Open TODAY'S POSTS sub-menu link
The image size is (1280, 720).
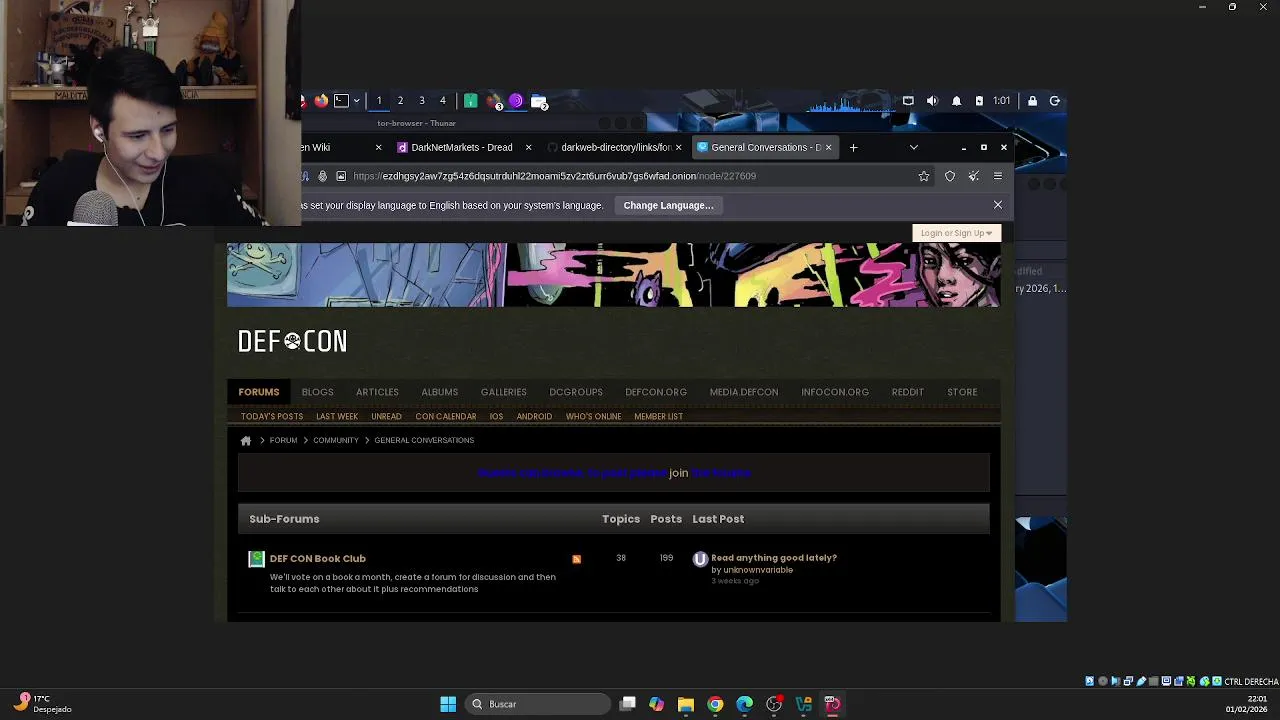tap(272, 417)
